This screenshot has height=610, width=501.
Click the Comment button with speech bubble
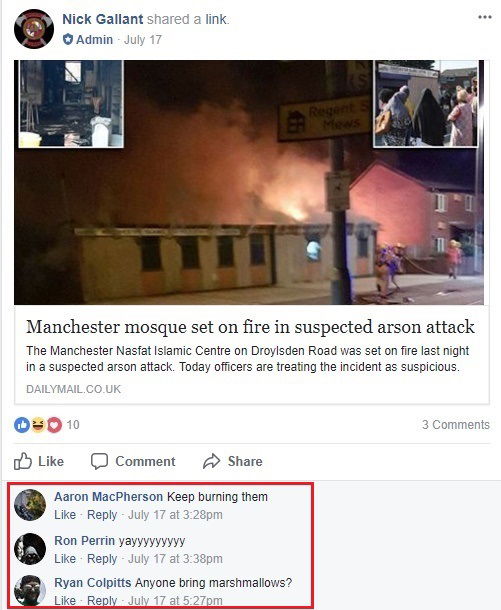[x=133, y=461]
